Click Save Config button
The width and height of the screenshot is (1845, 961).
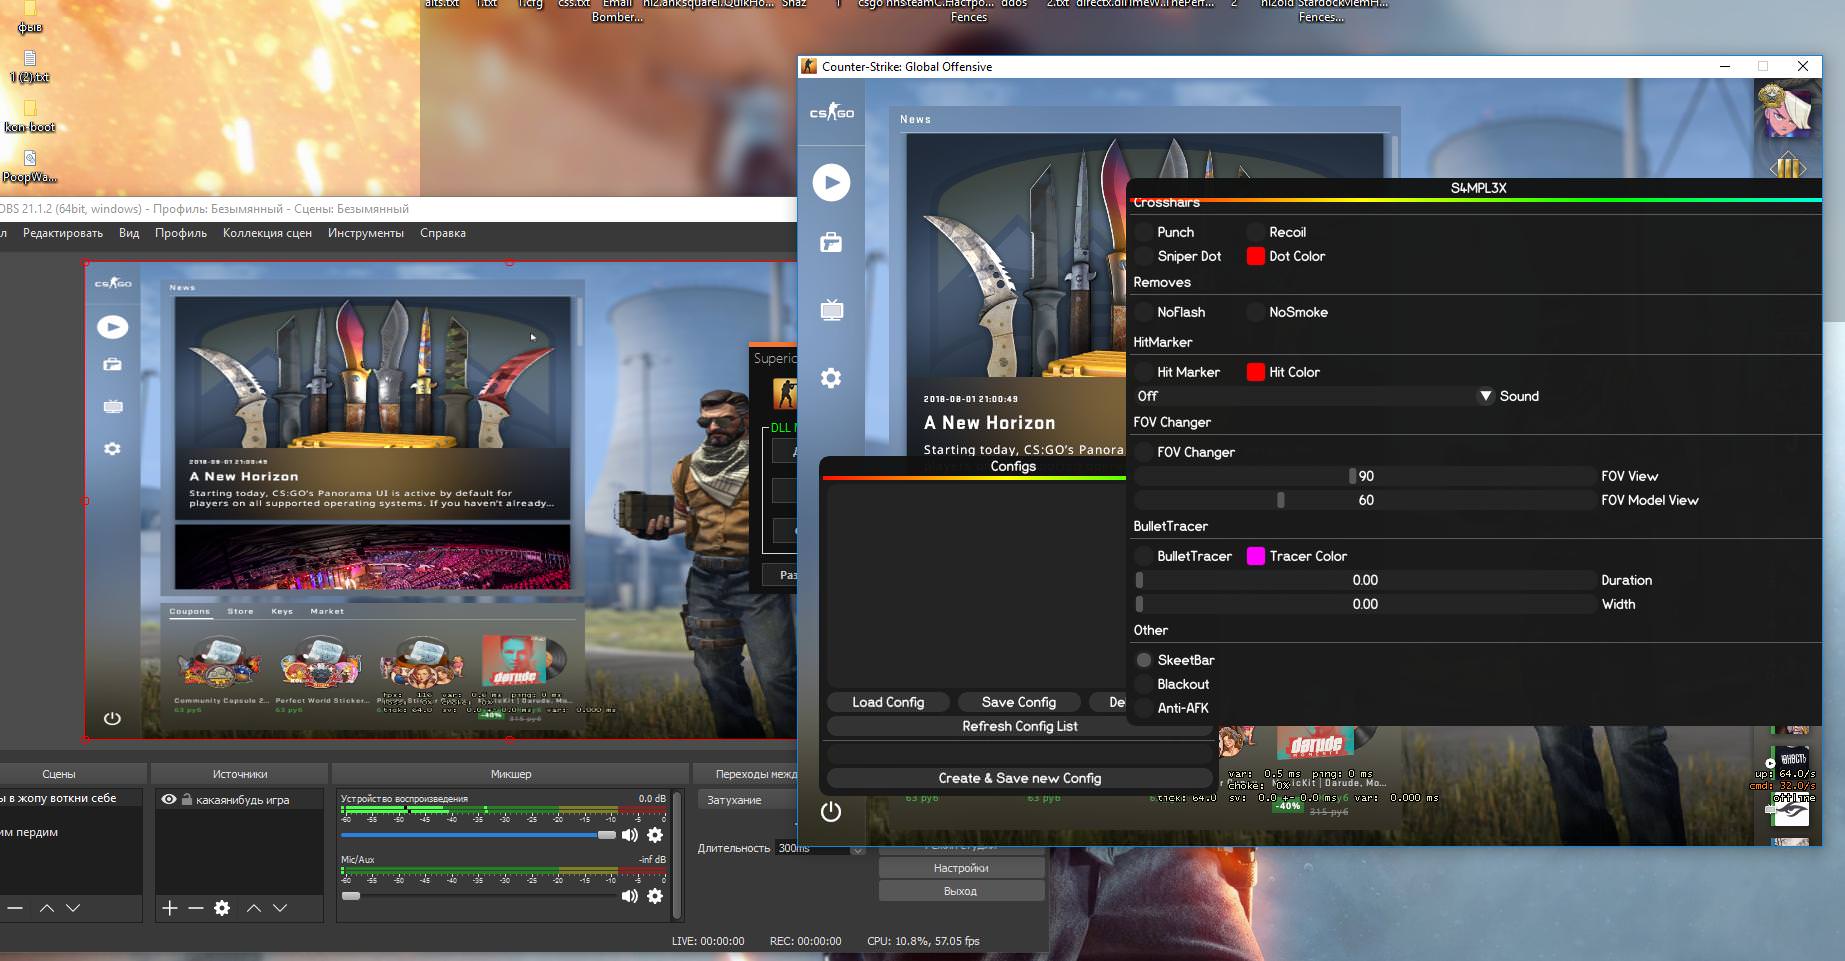click(x=1019, y=702)
